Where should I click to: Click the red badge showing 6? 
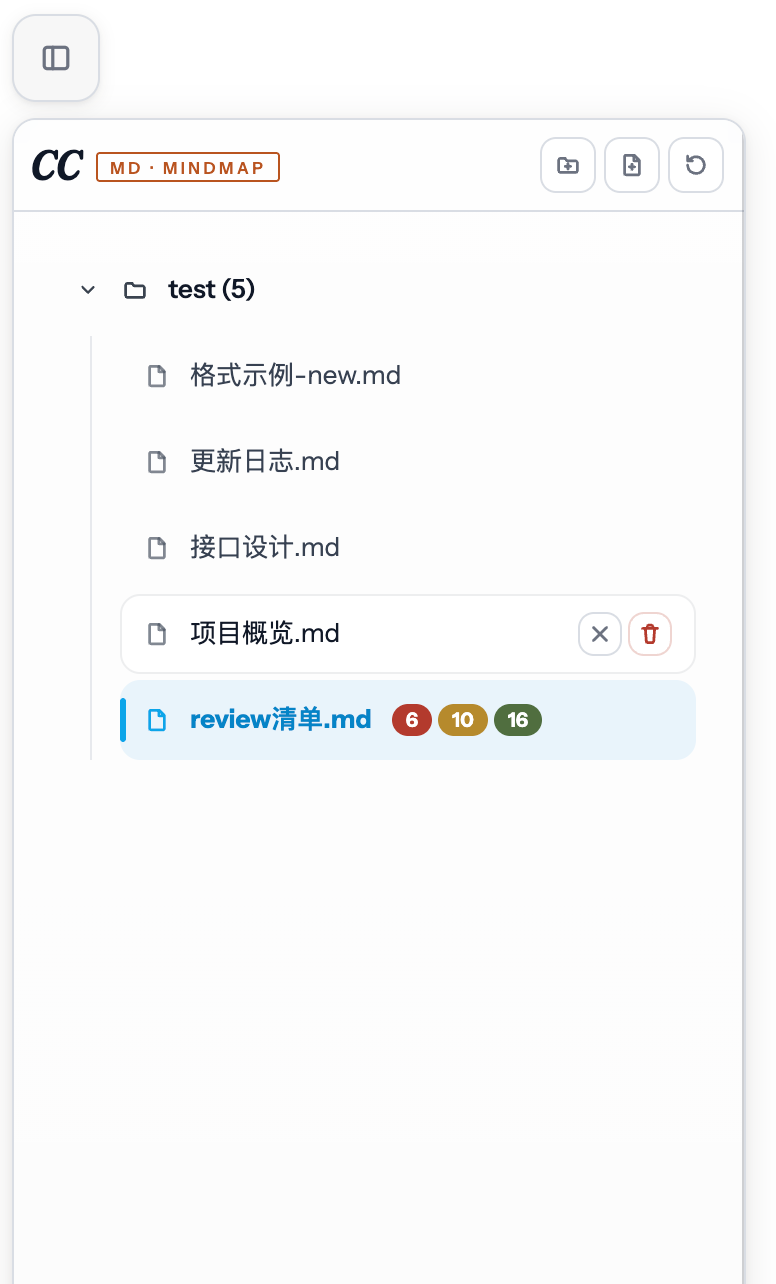(x=412, y=720)
